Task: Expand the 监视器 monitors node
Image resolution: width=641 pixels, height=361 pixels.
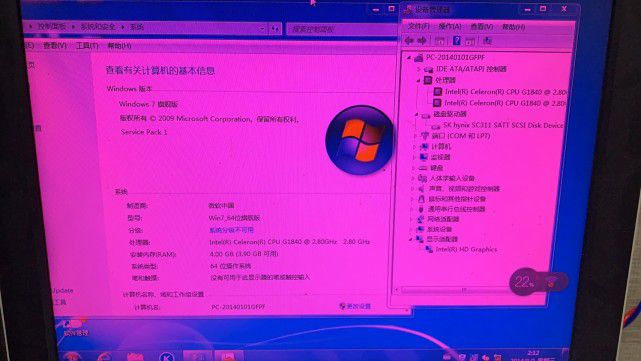Action: point(414,157)
